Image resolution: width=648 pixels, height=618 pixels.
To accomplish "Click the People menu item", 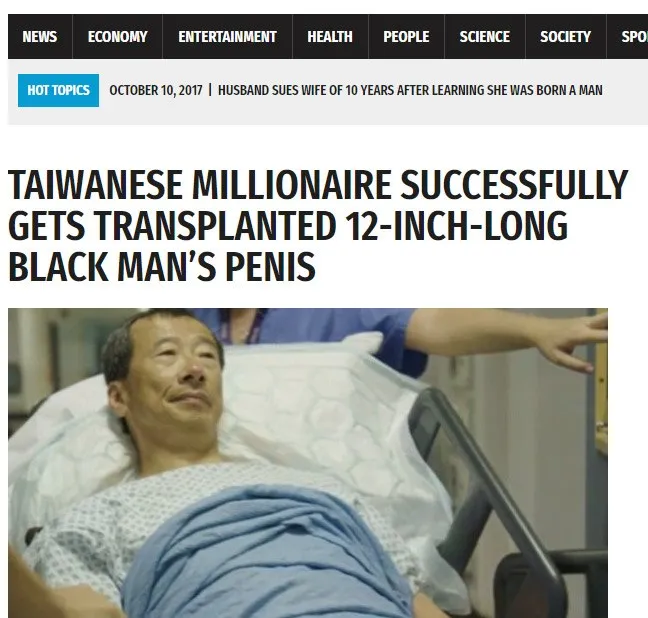I will [x=406, y=37].
